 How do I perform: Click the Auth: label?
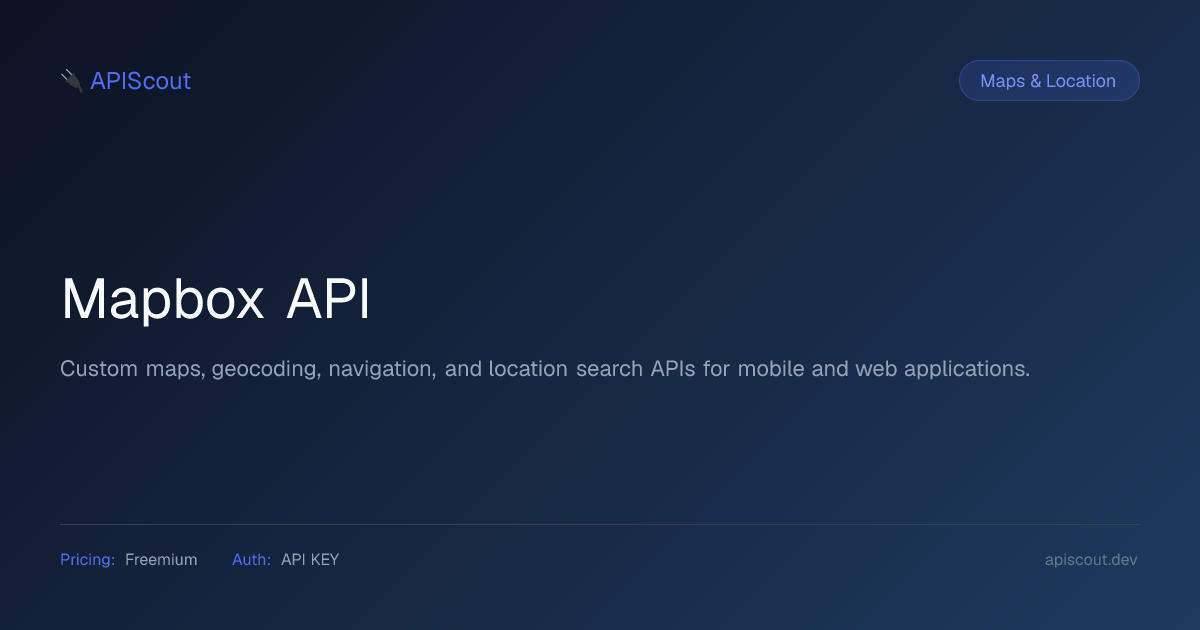click(x=251, y=560)
